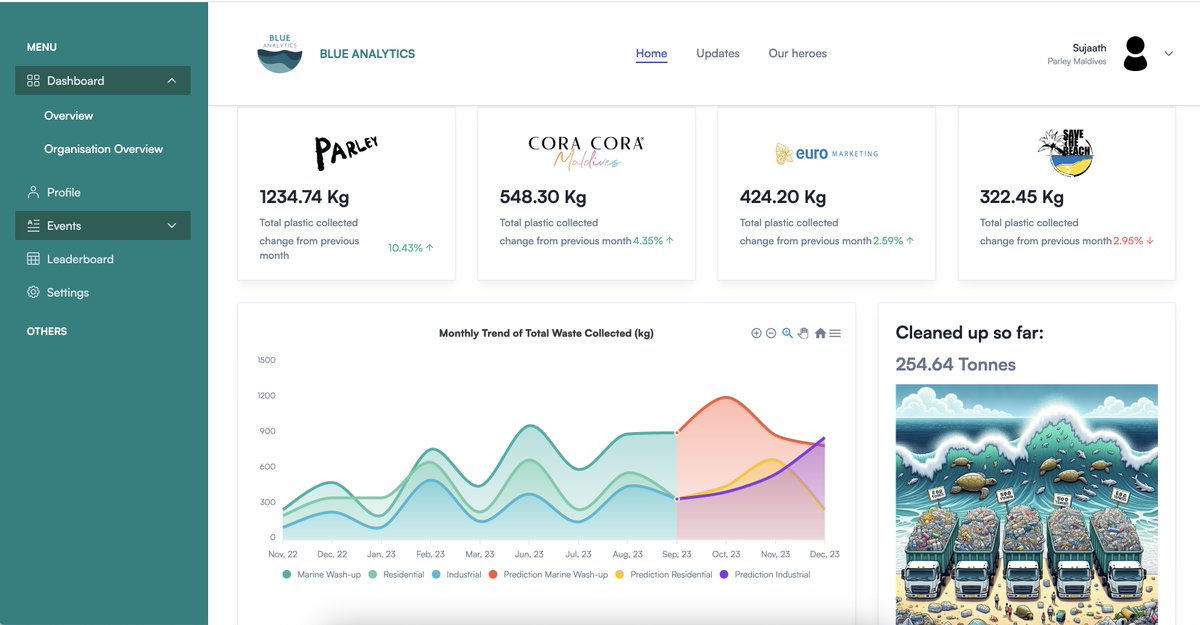The image size is (1200, 625).
Task: Click the 424.20 Kg value
Action: [x=783, y=197]
